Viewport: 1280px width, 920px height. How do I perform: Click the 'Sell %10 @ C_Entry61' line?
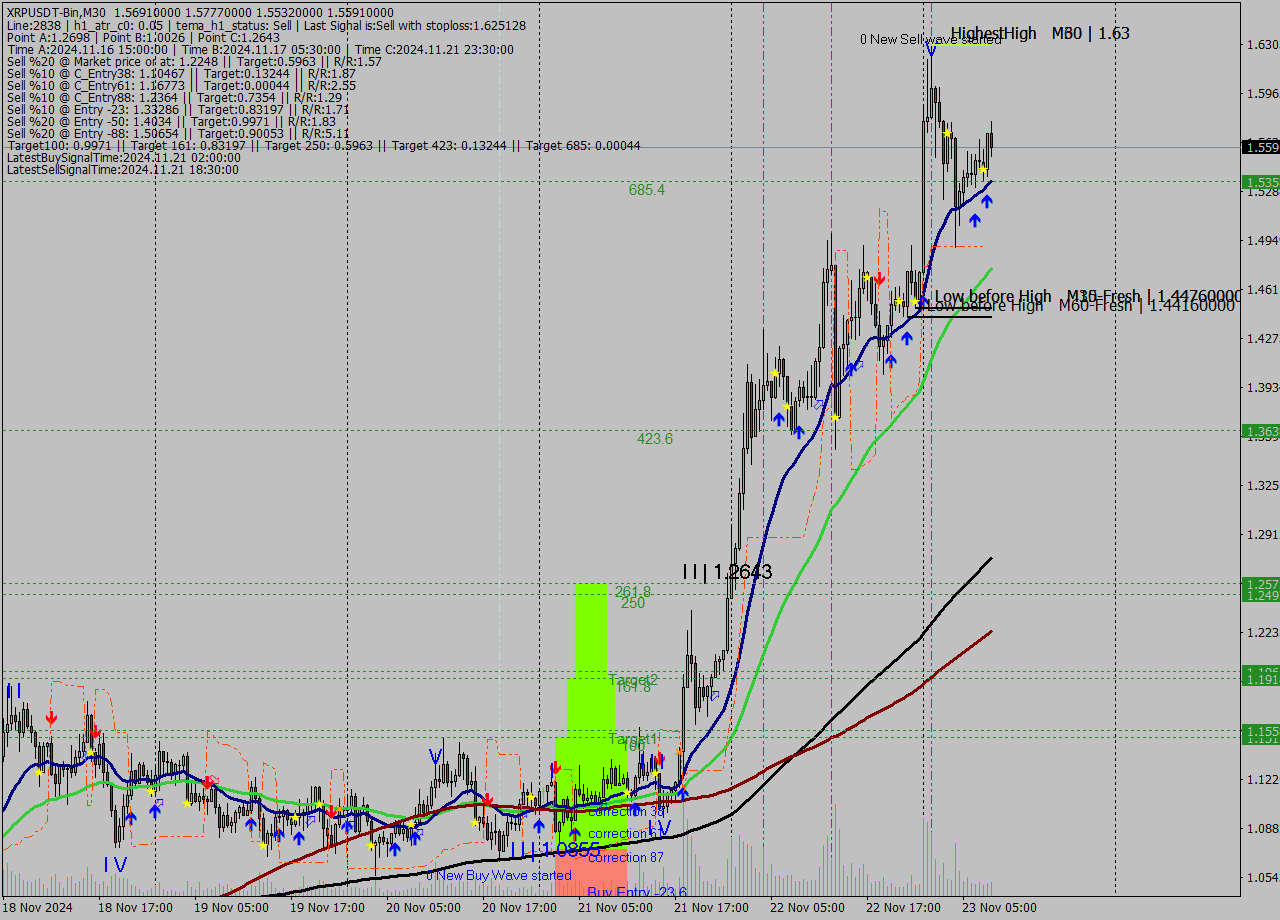(x=181, y=85)
